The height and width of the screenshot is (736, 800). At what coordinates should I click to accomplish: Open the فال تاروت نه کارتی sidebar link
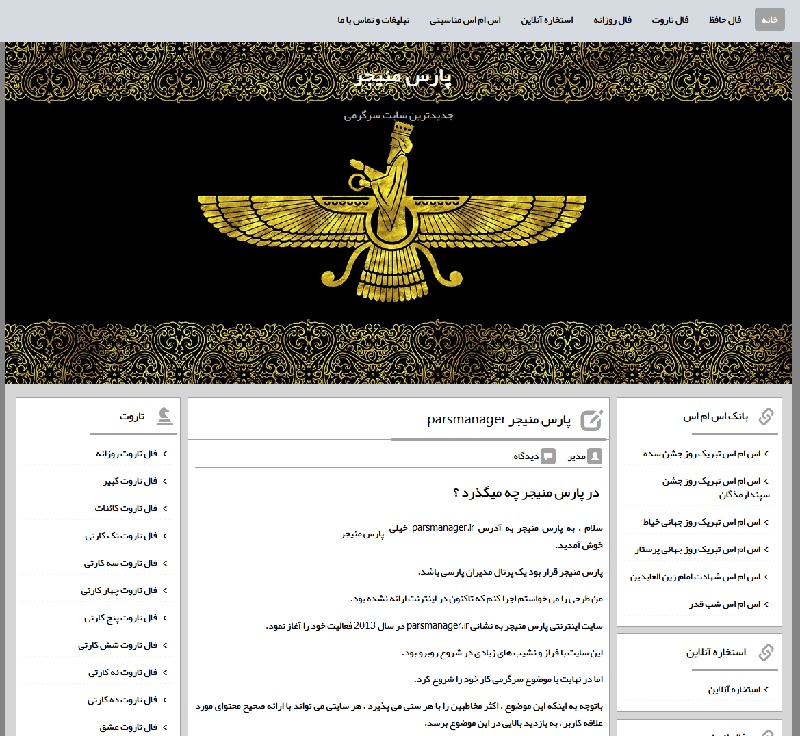click(122, 672)
